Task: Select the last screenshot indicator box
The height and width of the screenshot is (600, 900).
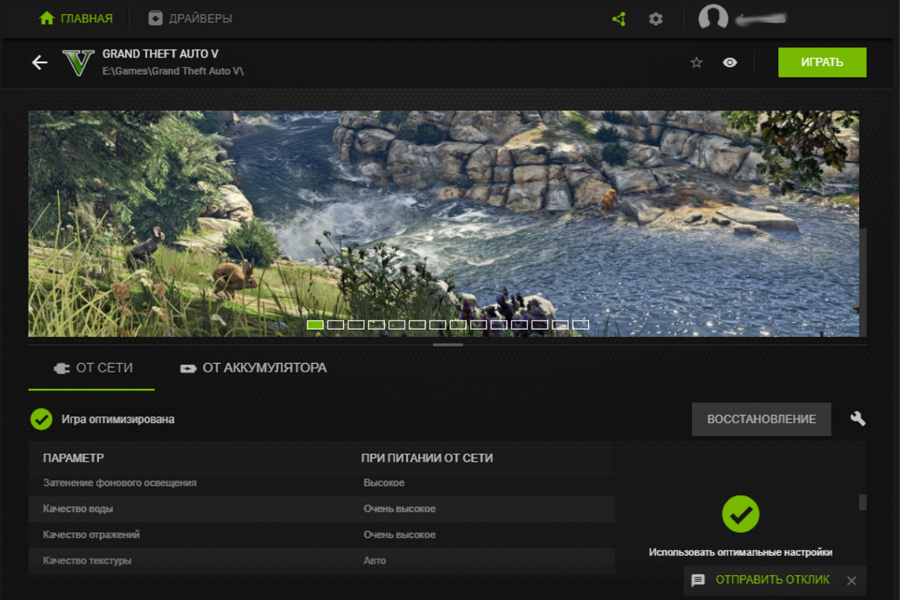Action: [580, 324]
